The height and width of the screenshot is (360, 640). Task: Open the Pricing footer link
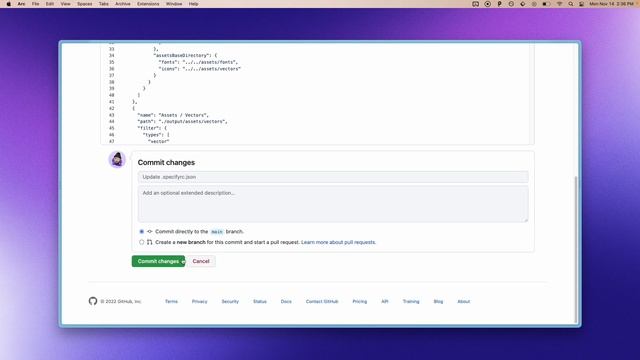point(360,301)
